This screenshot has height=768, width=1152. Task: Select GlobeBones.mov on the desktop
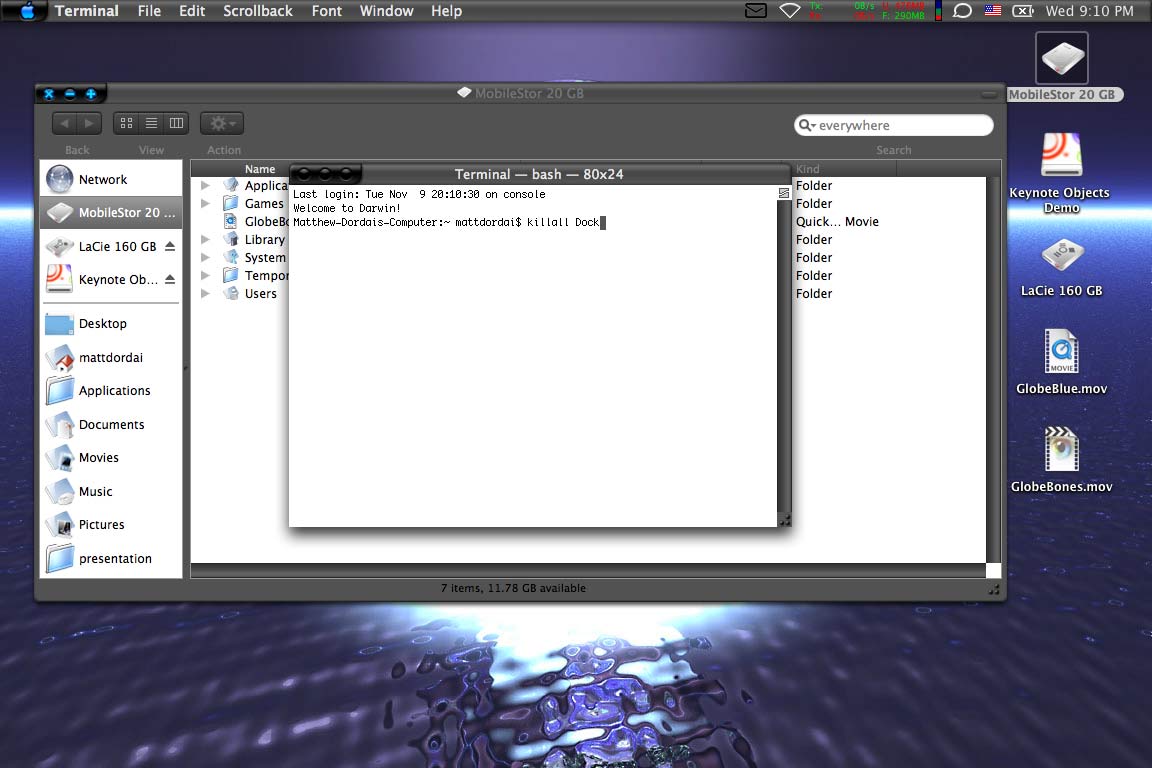click(x=1062, y=460)
